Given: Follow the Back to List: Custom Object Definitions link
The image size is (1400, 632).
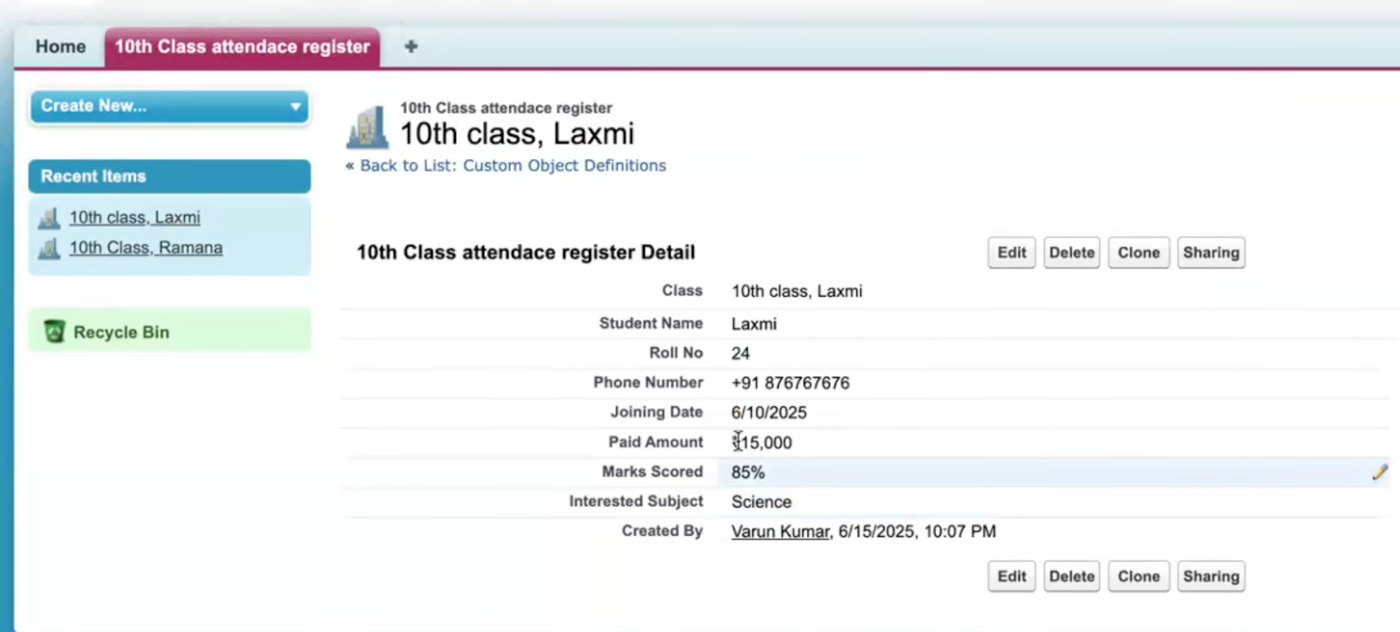Looking at the screenshot, I should 512,166.
